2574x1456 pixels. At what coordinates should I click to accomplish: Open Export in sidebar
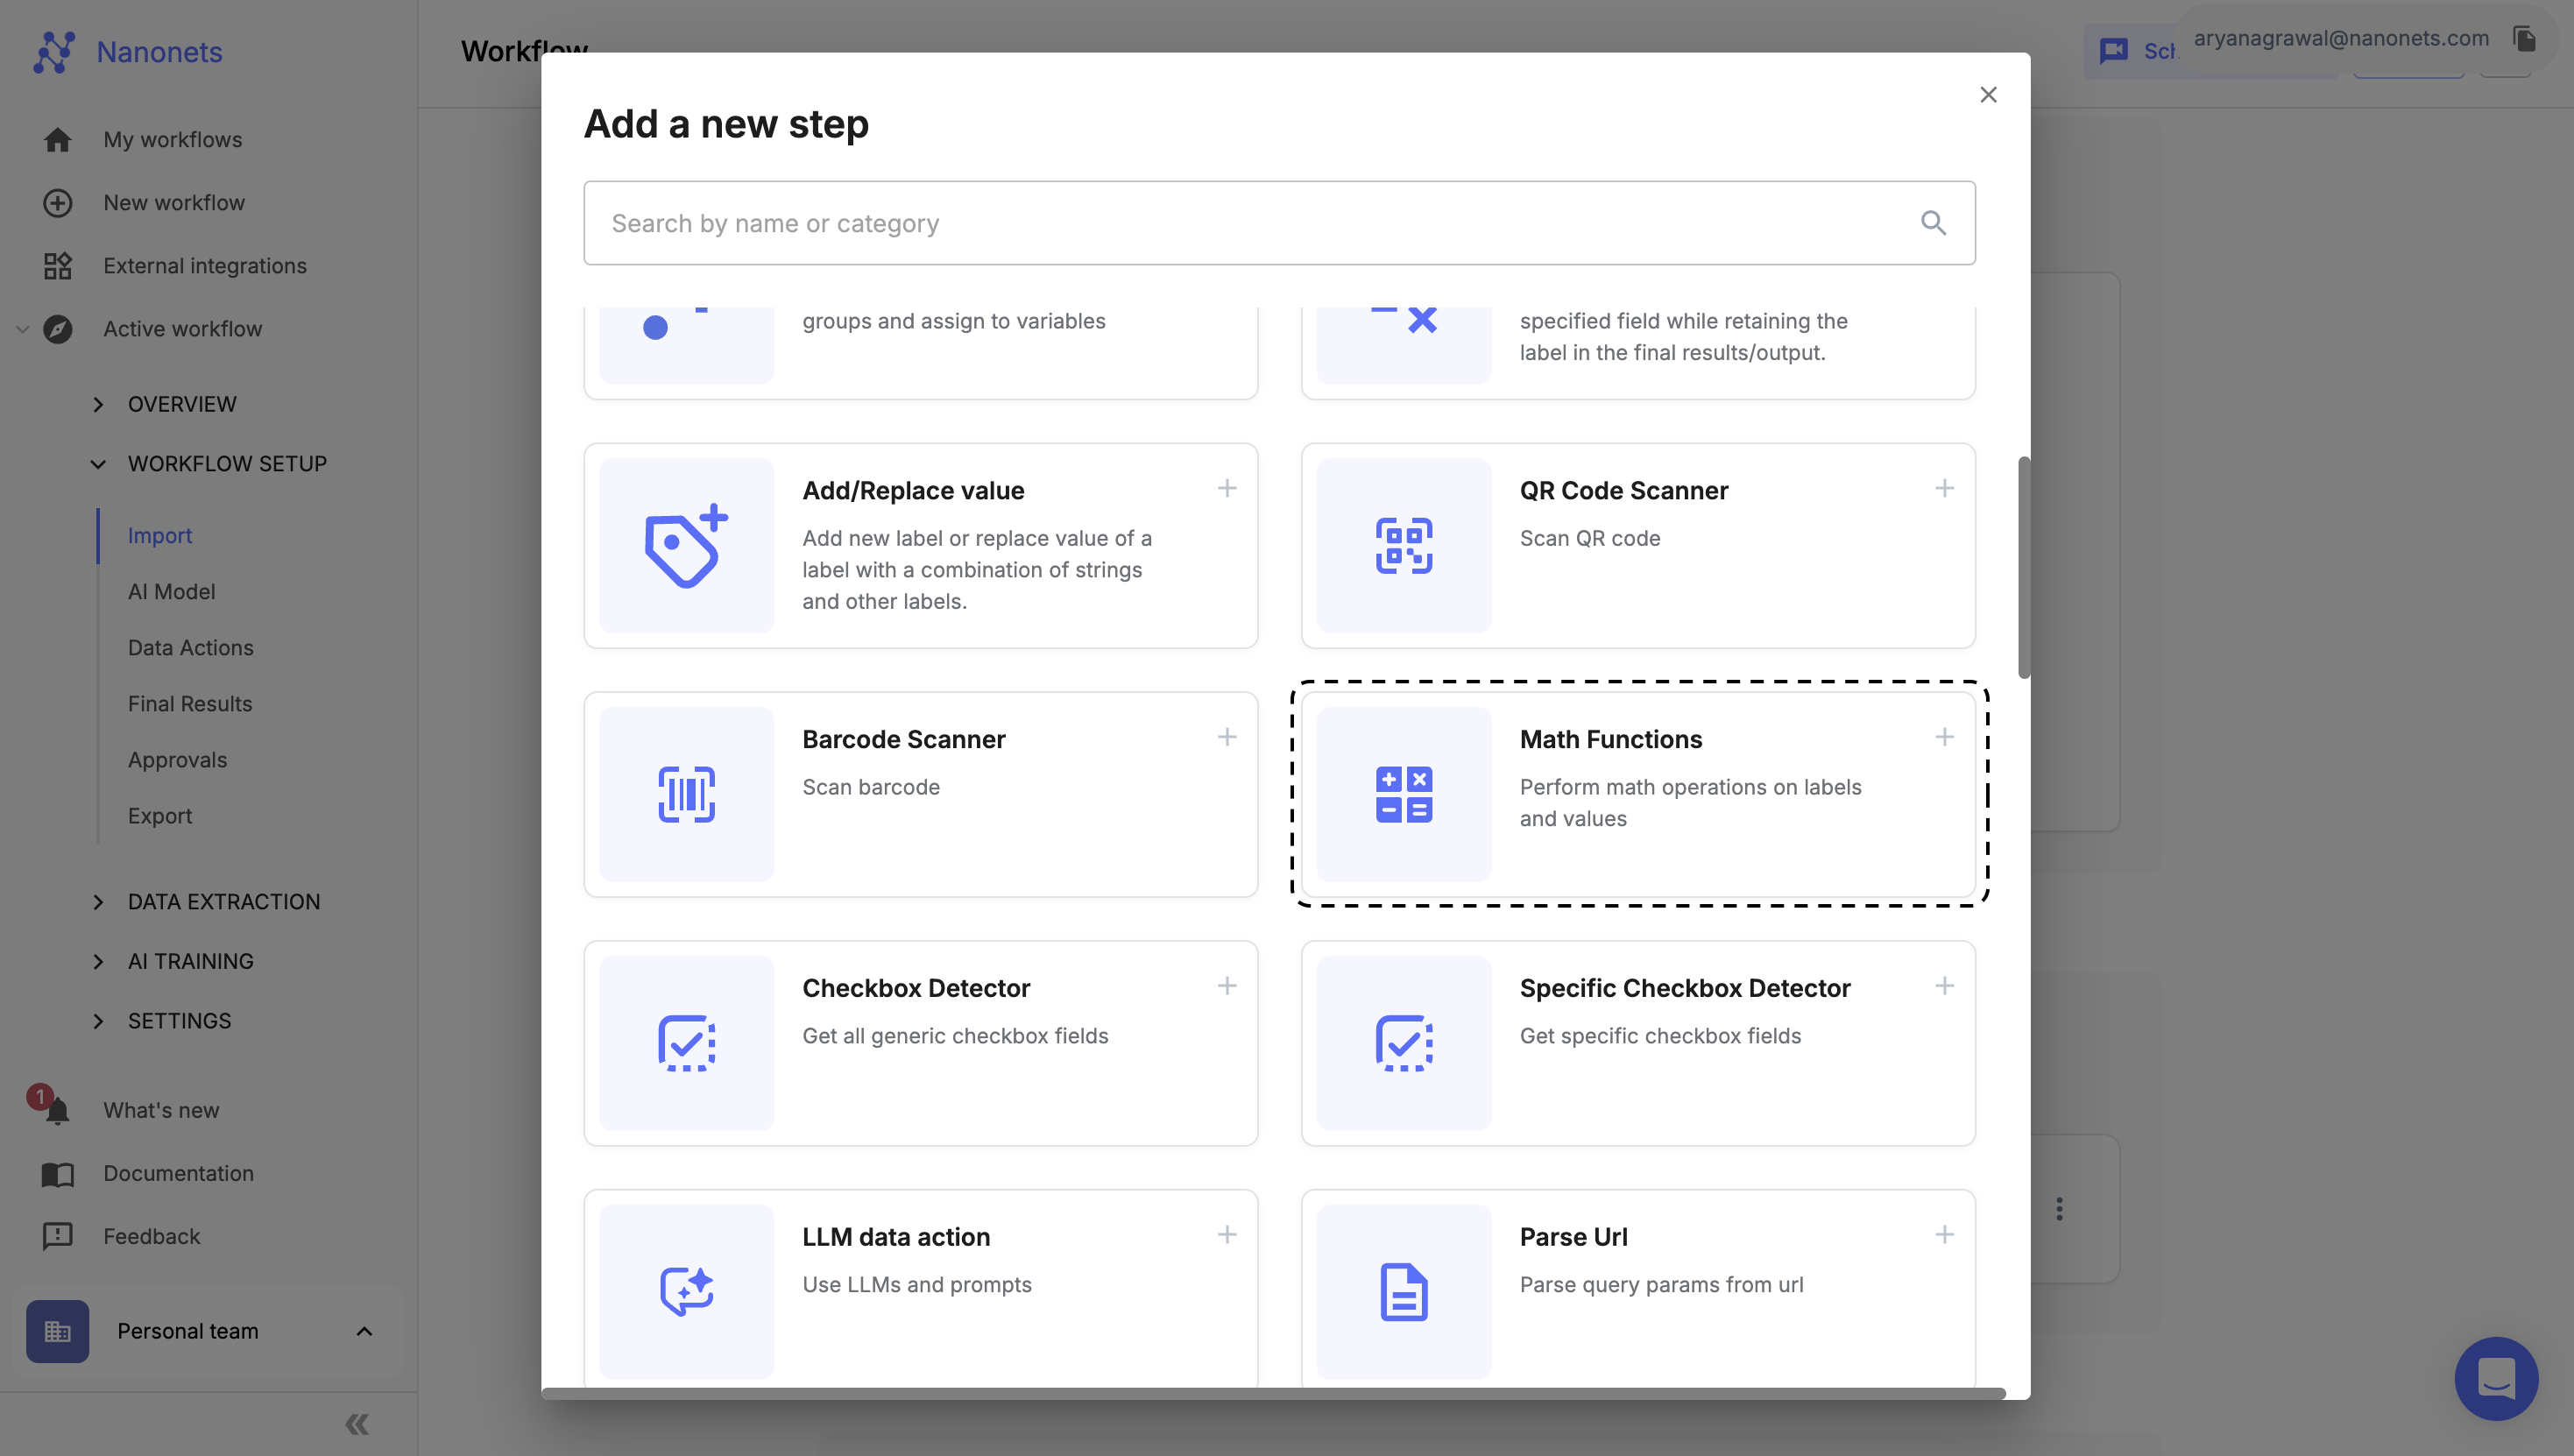coord(160,816)
